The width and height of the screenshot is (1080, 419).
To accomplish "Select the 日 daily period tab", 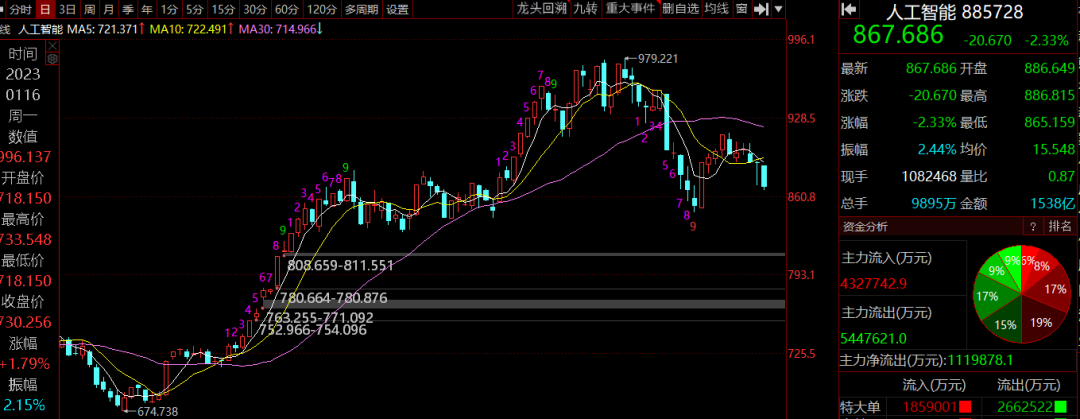I will [x=45, y=9].
